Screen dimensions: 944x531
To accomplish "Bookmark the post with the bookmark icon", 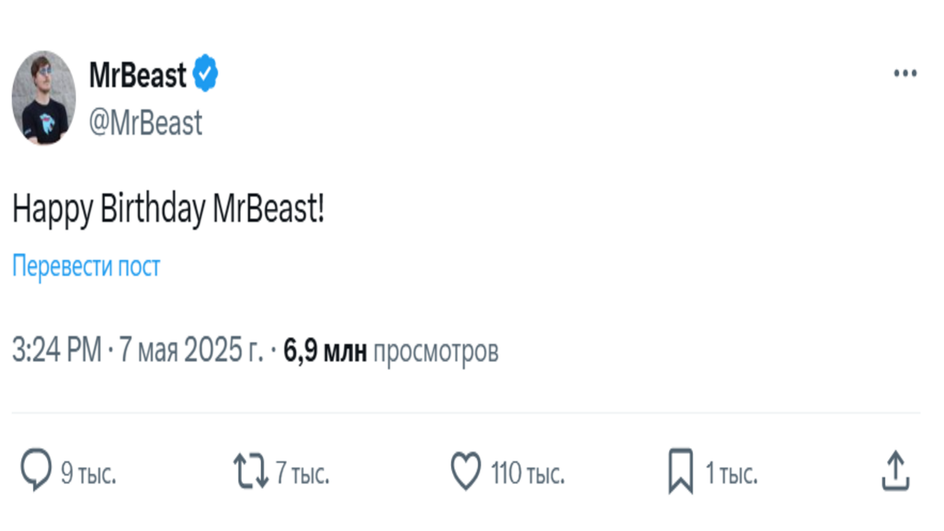I will click(x=681, y=471).
